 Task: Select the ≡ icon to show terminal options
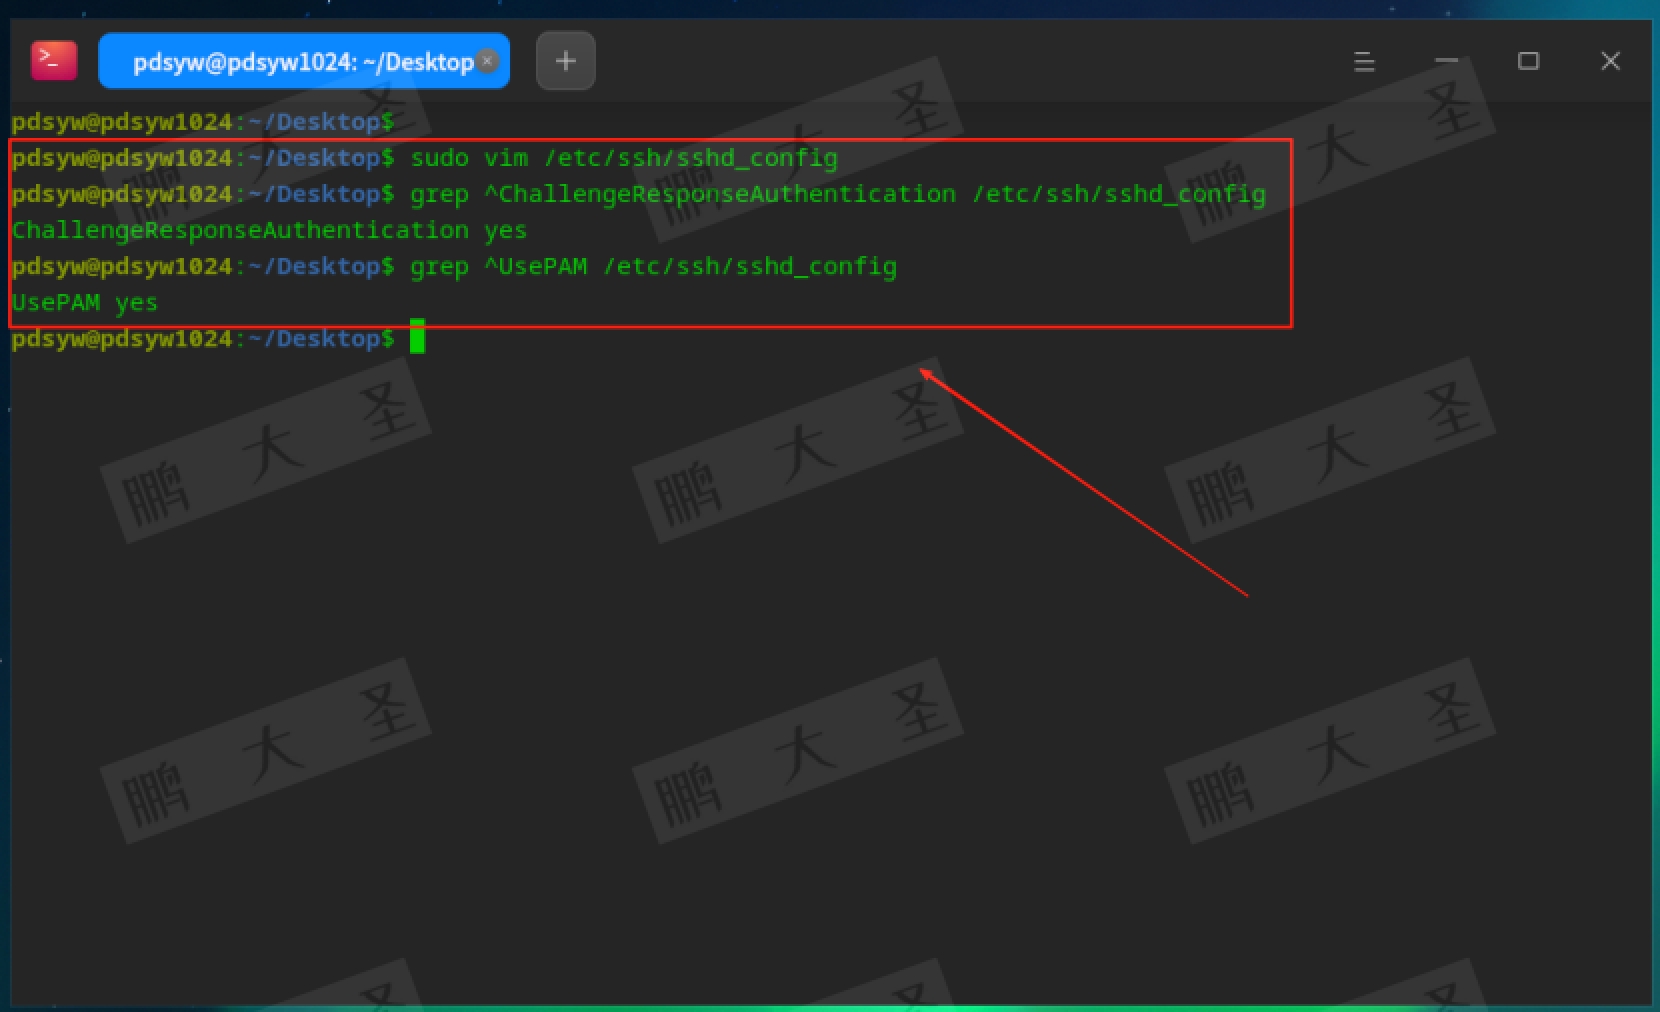pyautogui.click(x=1364, y=61)
